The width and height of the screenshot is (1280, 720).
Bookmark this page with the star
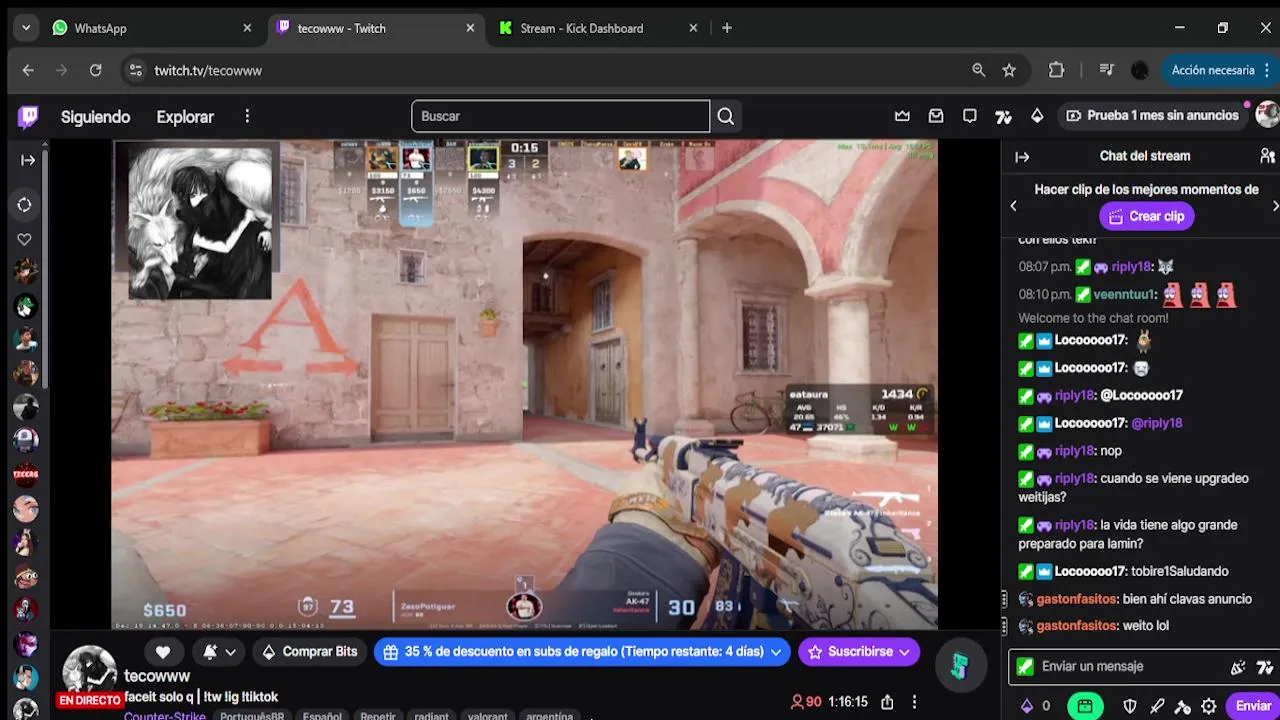(1009, 70)
